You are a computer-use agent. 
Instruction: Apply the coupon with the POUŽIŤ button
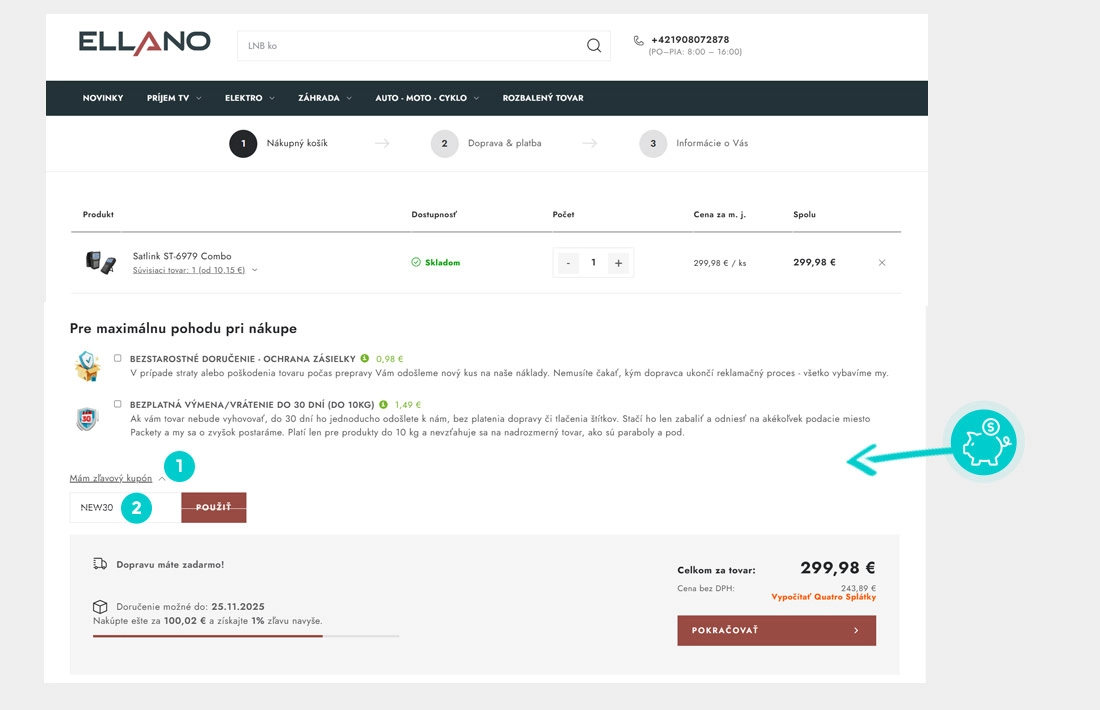[x=214, y=507]
